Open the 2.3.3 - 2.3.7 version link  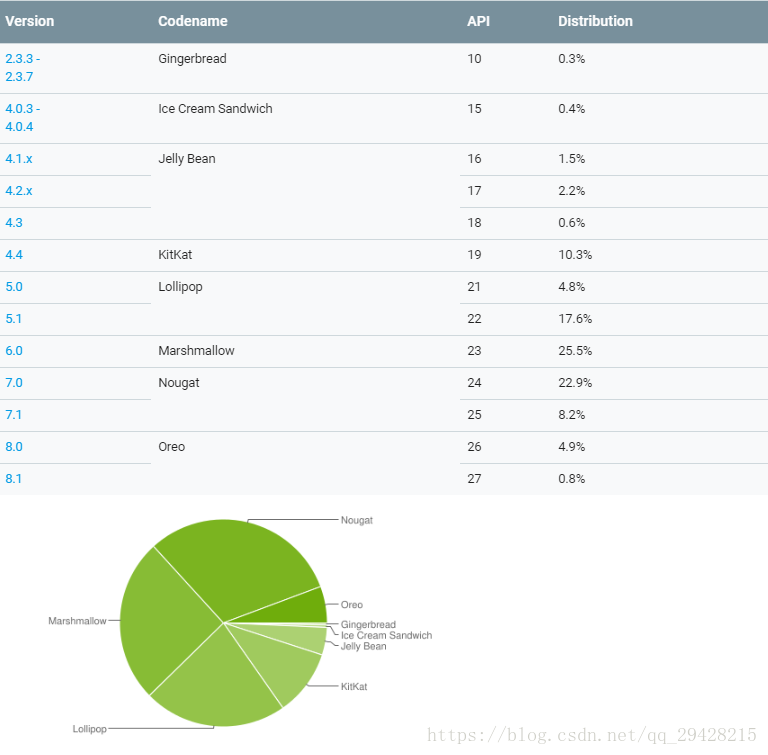click(x=23, y=68)
